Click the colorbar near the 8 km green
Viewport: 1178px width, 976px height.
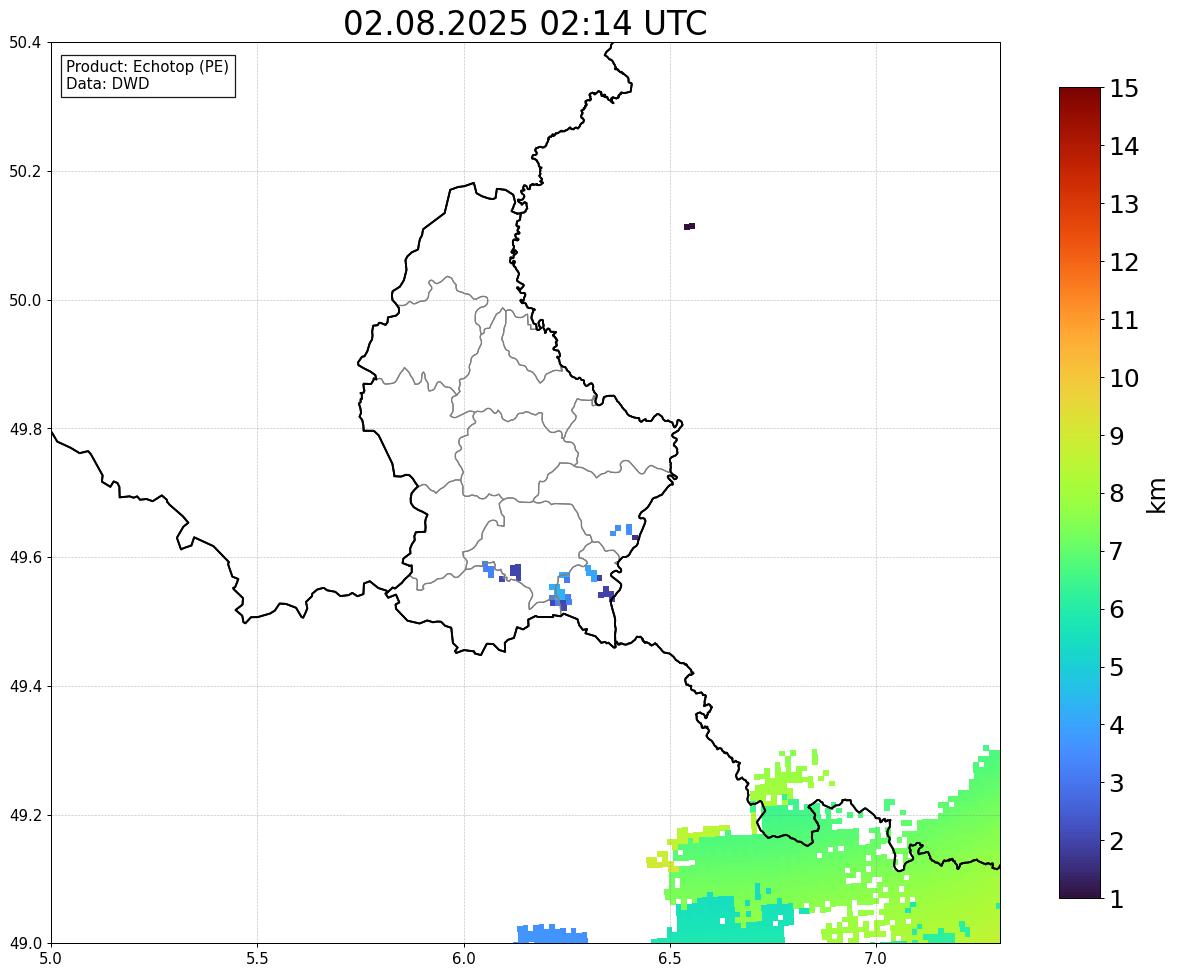coord(1080,494)
